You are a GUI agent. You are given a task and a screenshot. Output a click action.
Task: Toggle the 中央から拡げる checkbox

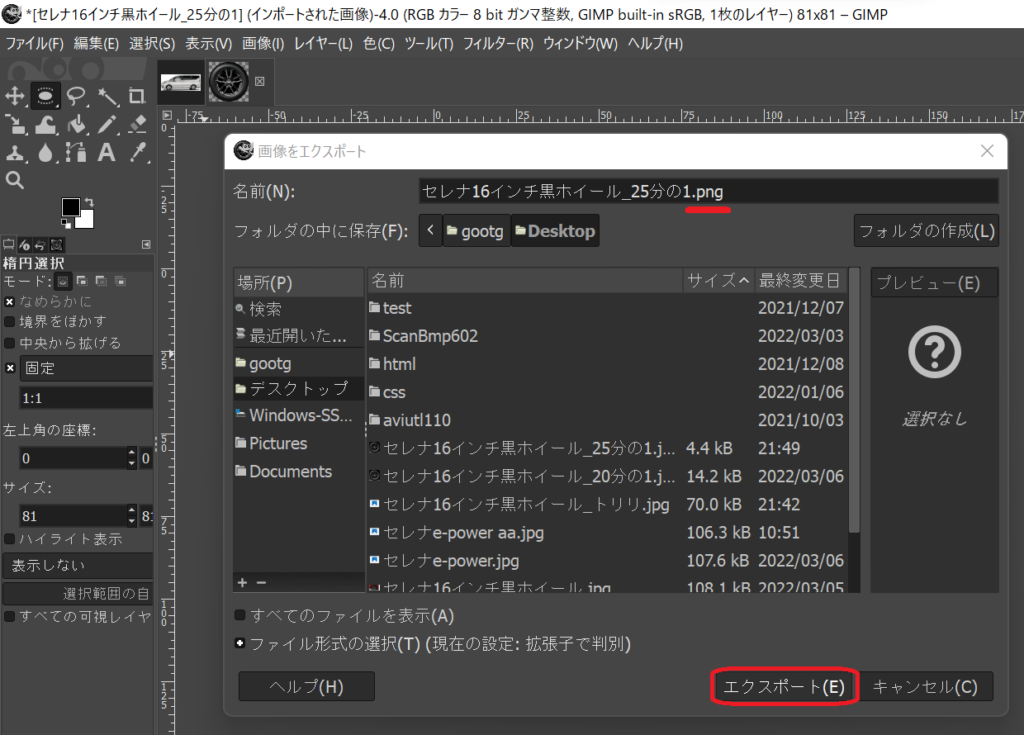(x=10, y=343)
